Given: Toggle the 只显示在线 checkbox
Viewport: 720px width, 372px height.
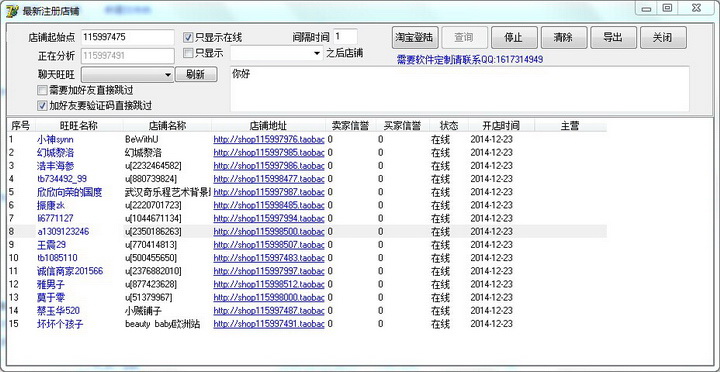Looking at the screenshot, I should tap(188, 37).
